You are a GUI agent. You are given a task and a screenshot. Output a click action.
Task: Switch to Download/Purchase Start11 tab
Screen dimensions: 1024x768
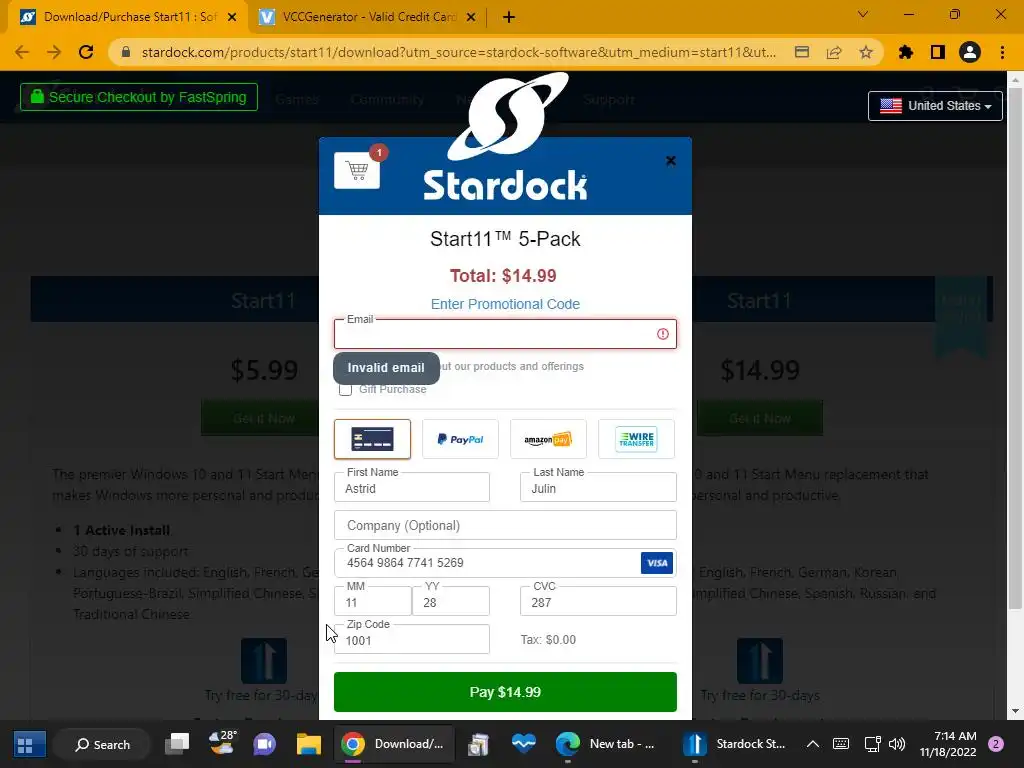tap(128, 17)
